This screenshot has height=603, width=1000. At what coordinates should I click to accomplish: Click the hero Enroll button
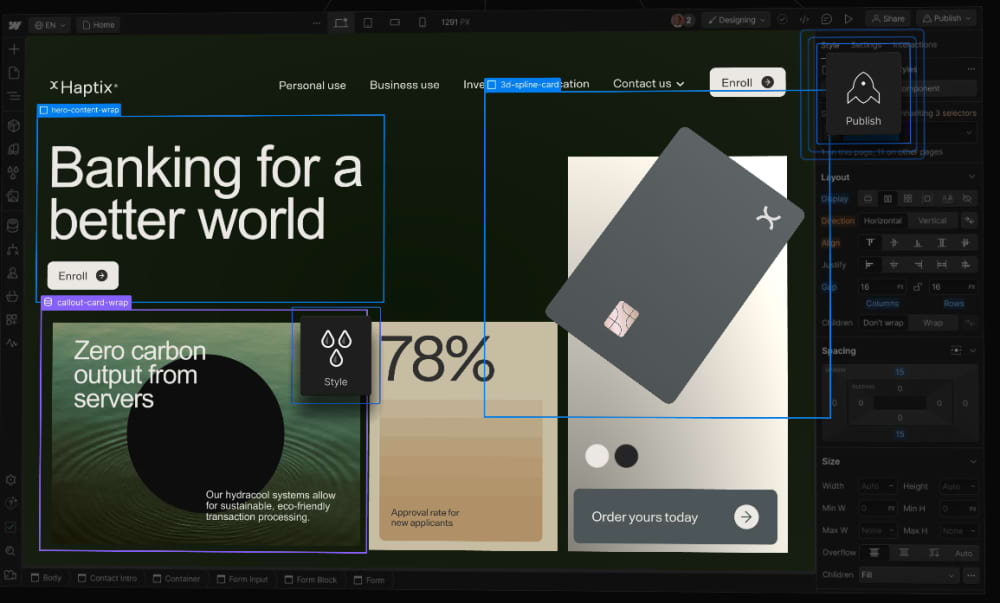83,275
